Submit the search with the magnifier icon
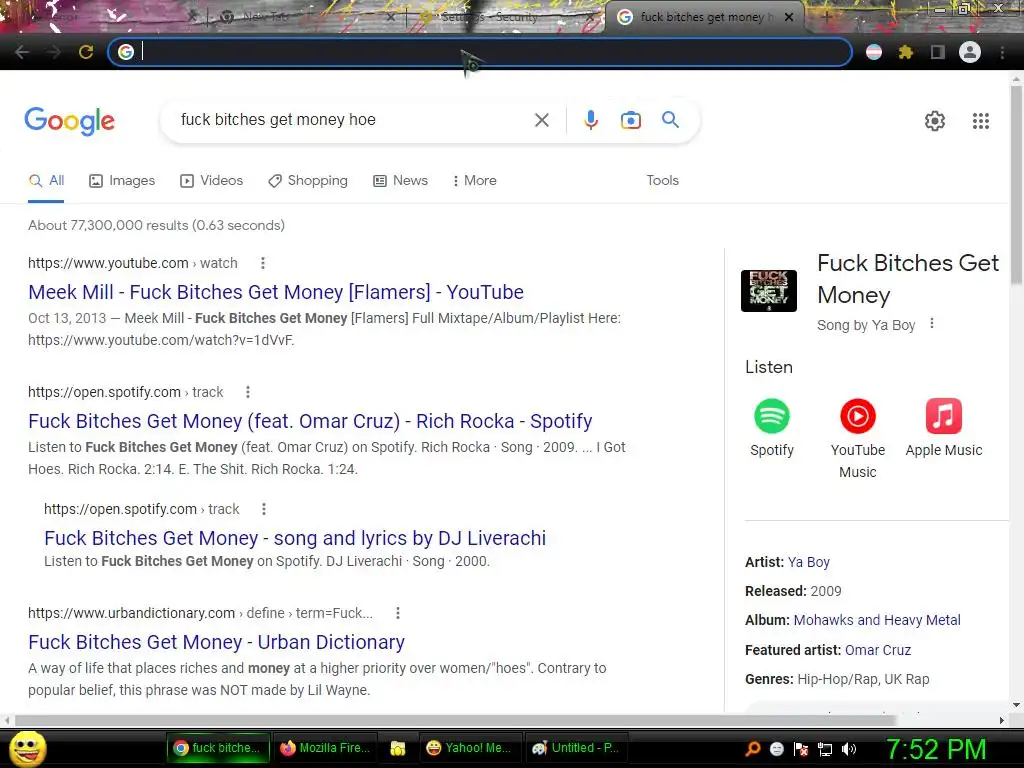 click(670, 120)
